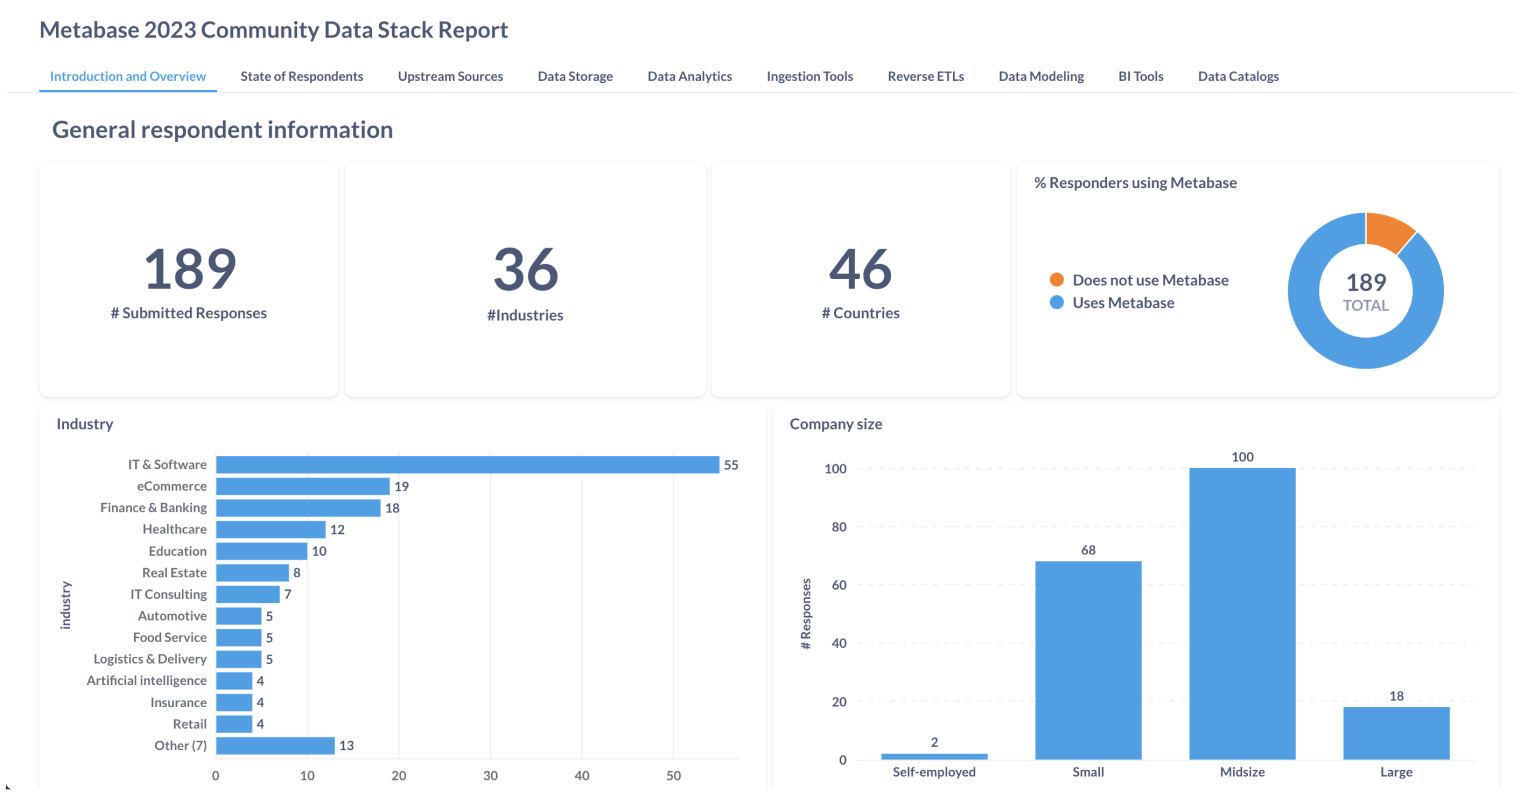Click the Real Estate bar

point(252,573)
